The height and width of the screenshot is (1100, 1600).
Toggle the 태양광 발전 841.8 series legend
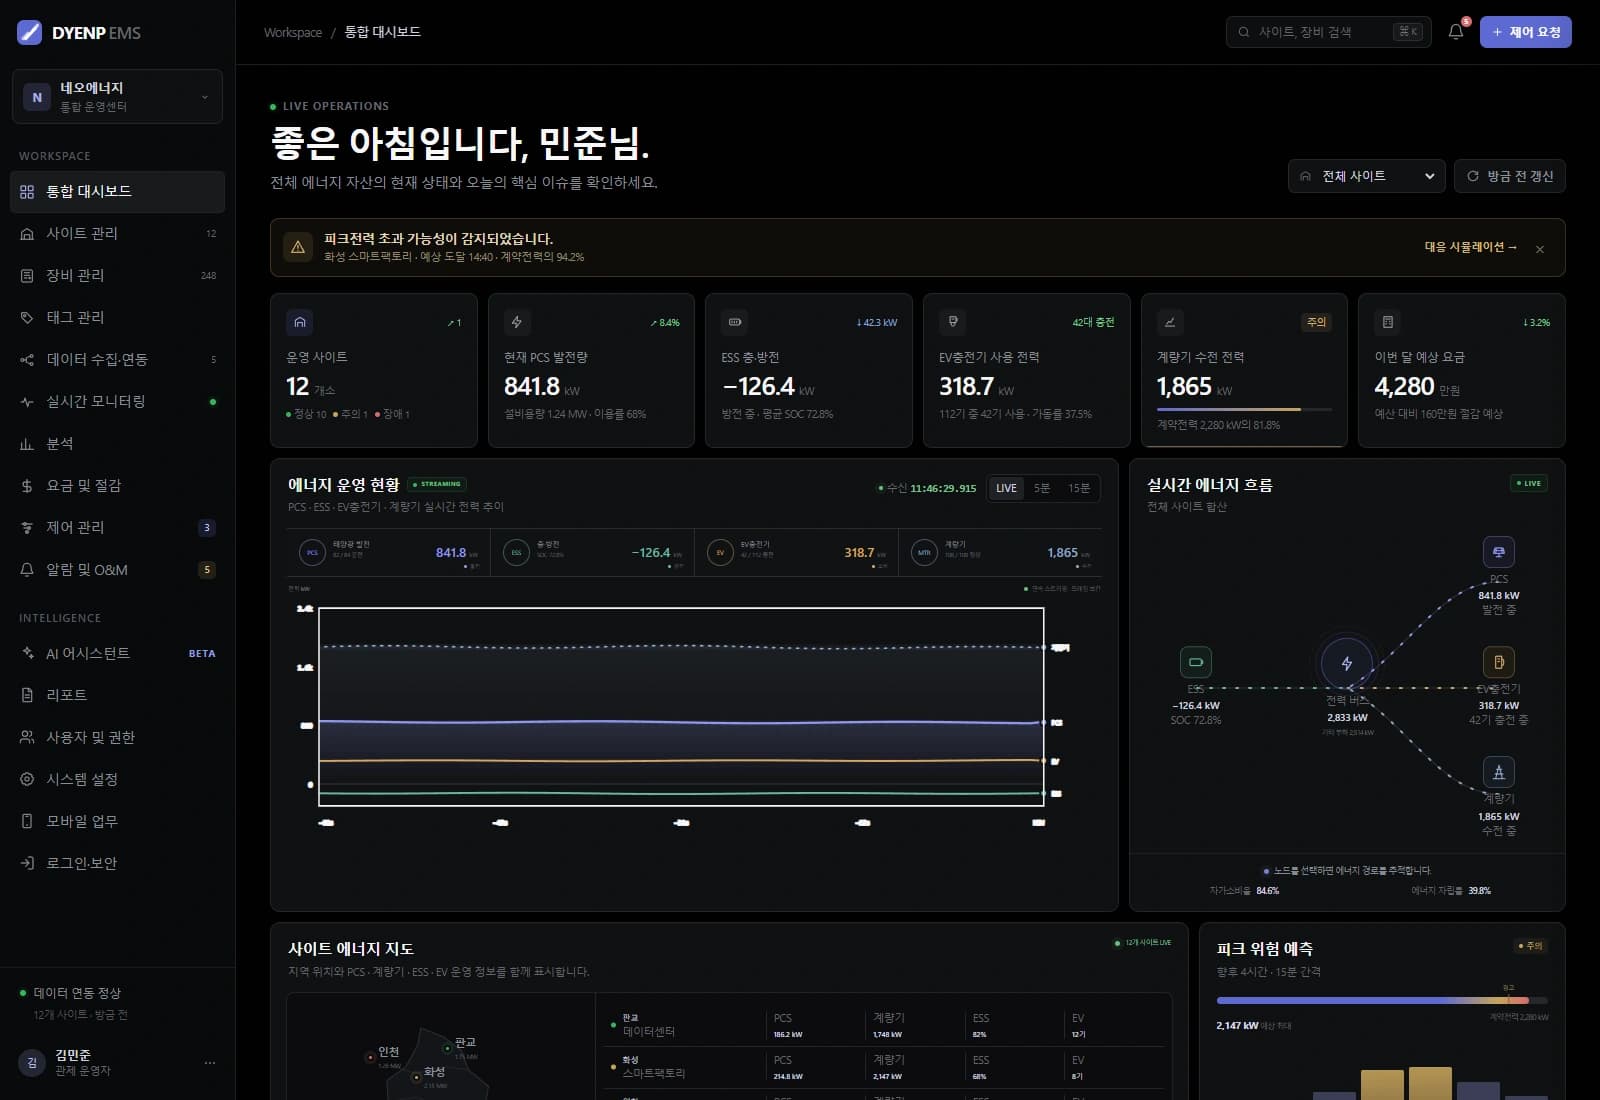coord(389,553)
